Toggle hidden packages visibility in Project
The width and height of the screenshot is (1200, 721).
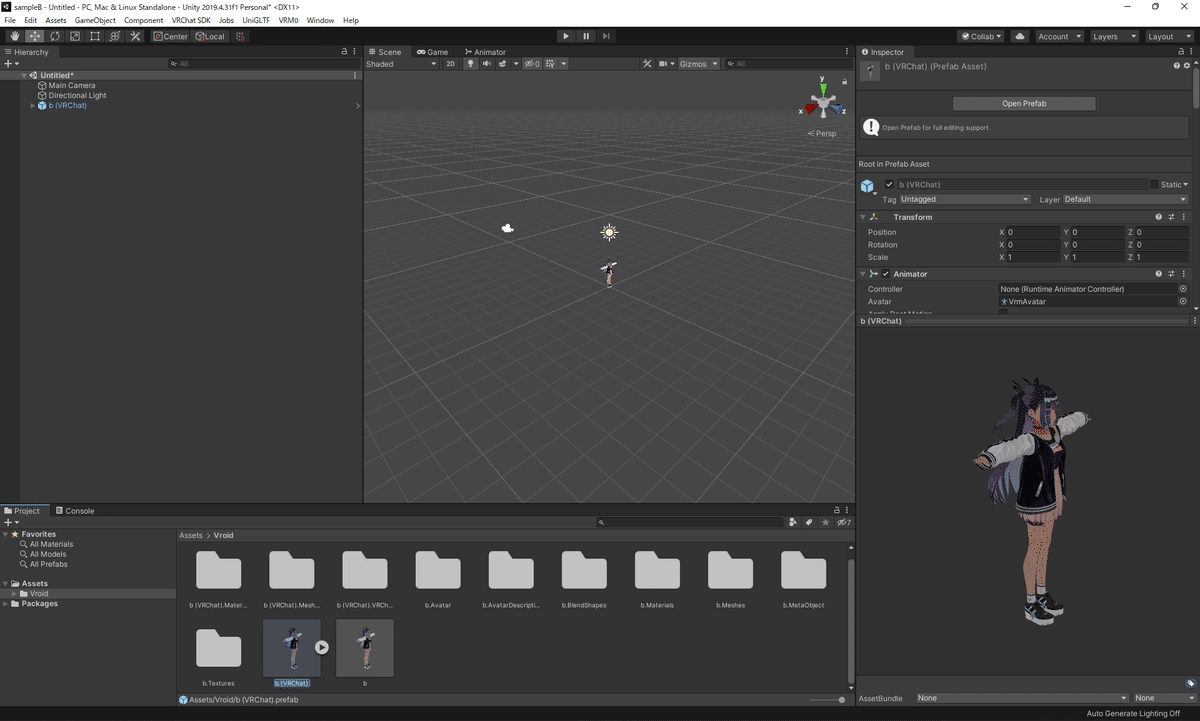click(x=843, y=522)
